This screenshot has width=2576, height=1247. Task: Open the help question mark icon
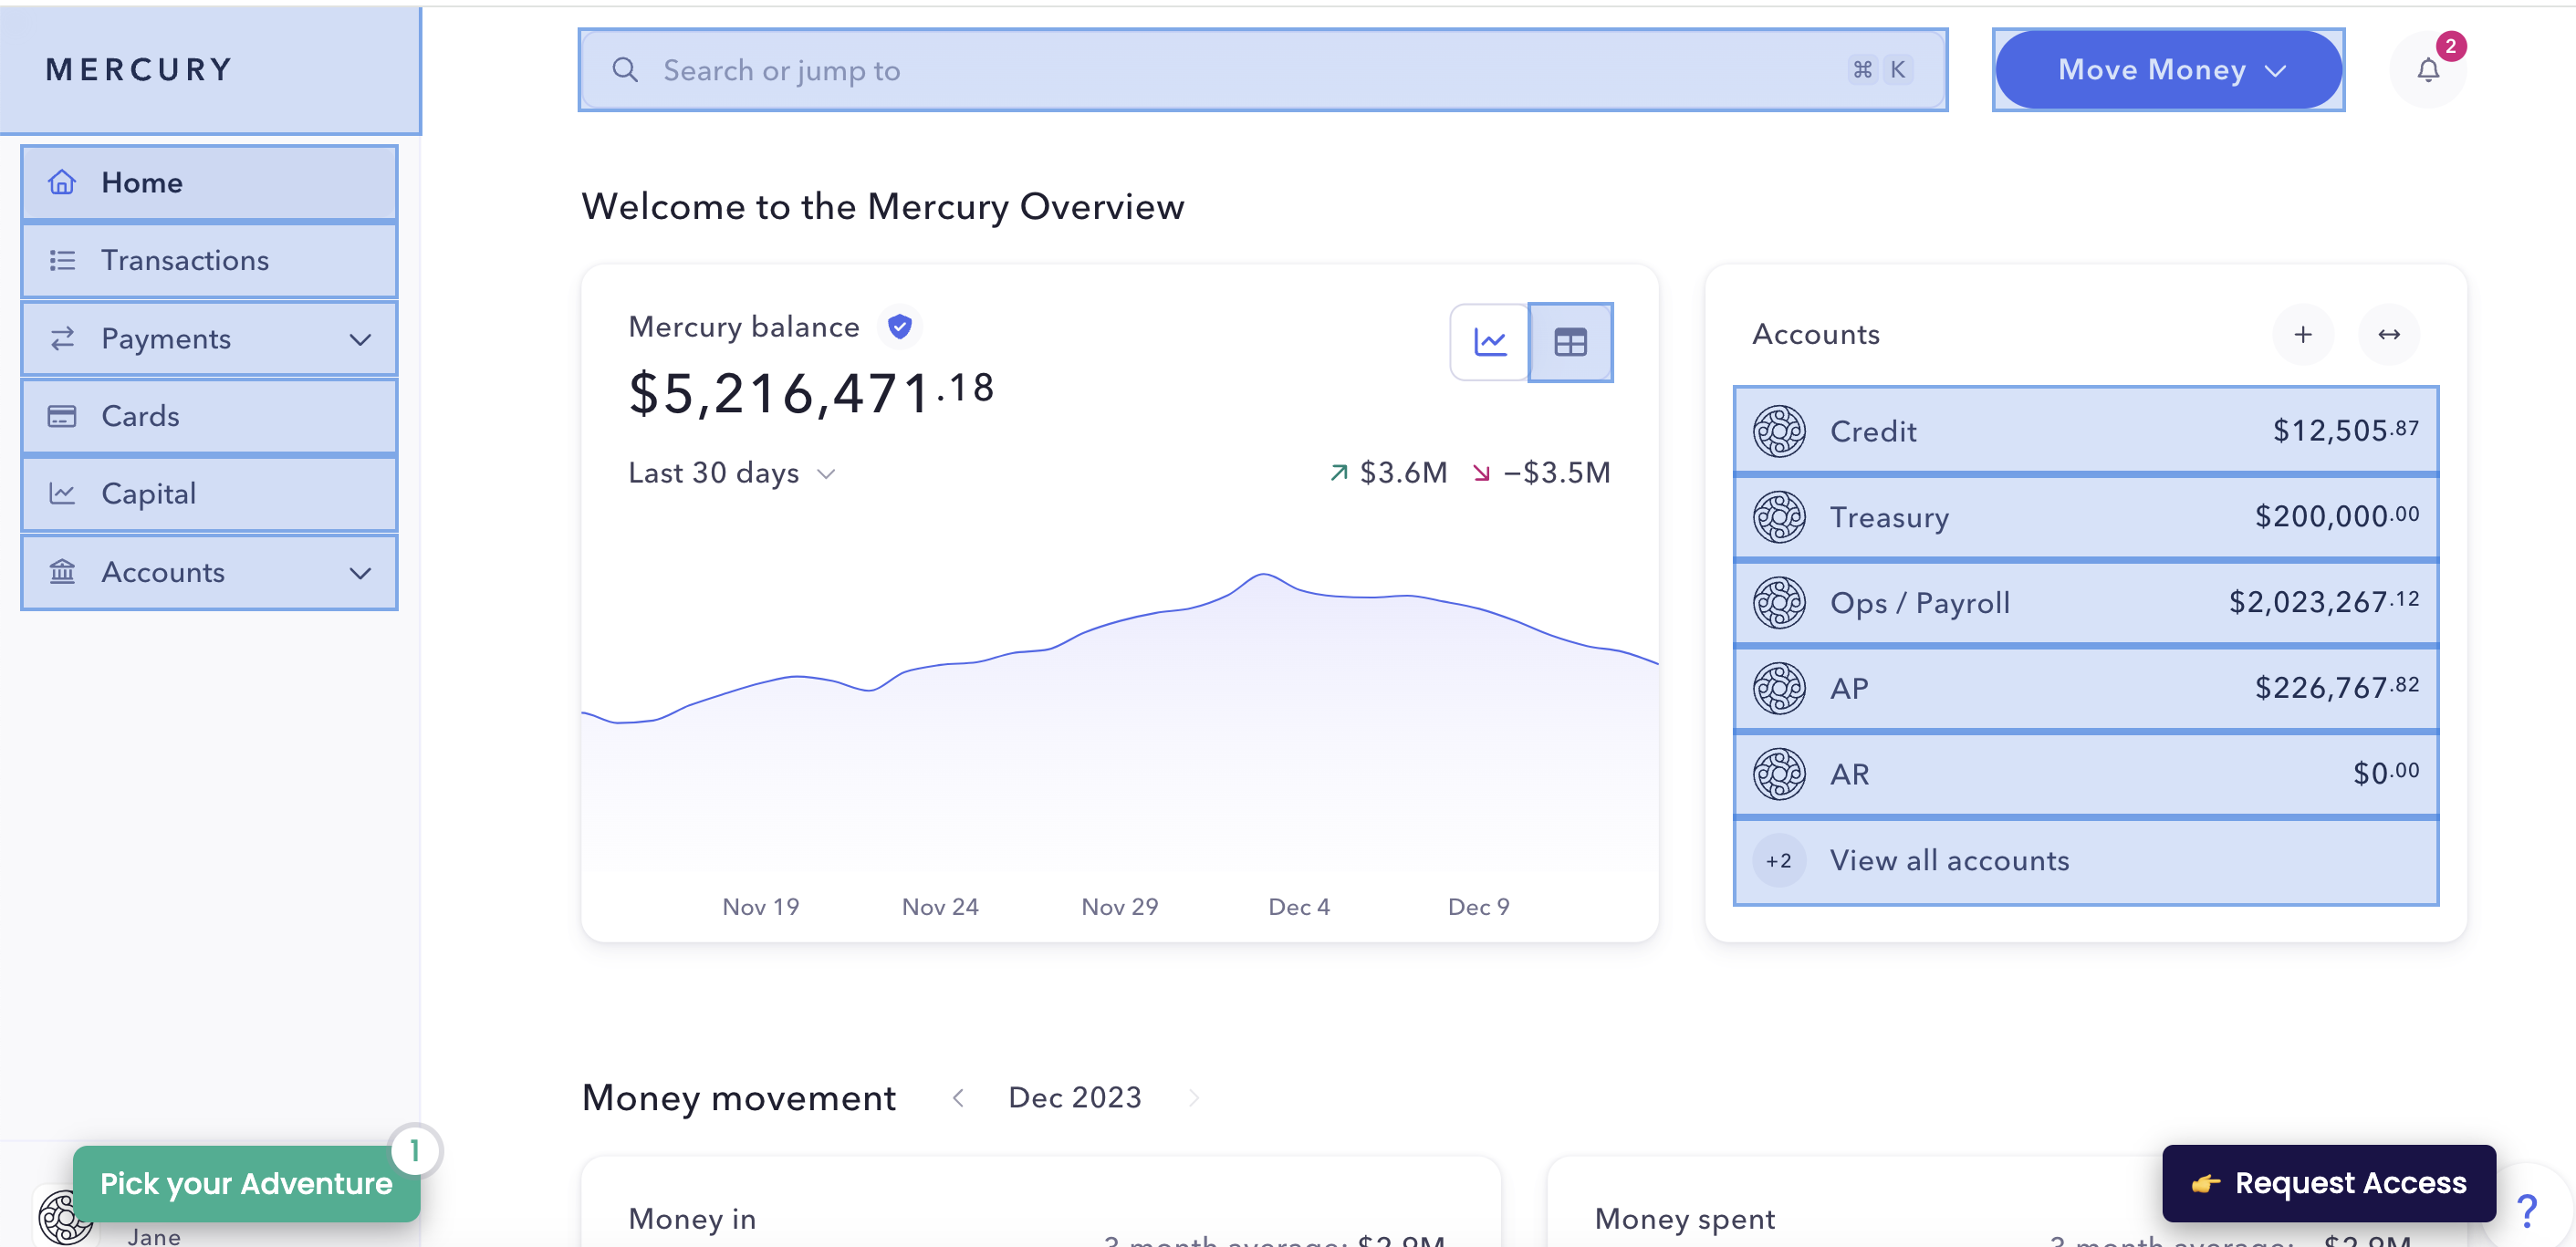(2527, 1211)
